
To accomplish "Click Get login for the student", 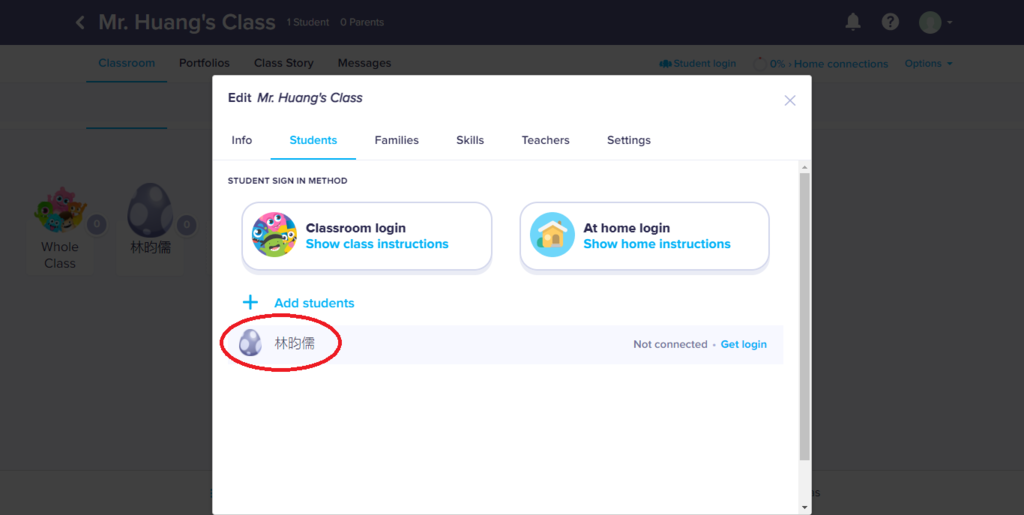I will tap(744, 344).
